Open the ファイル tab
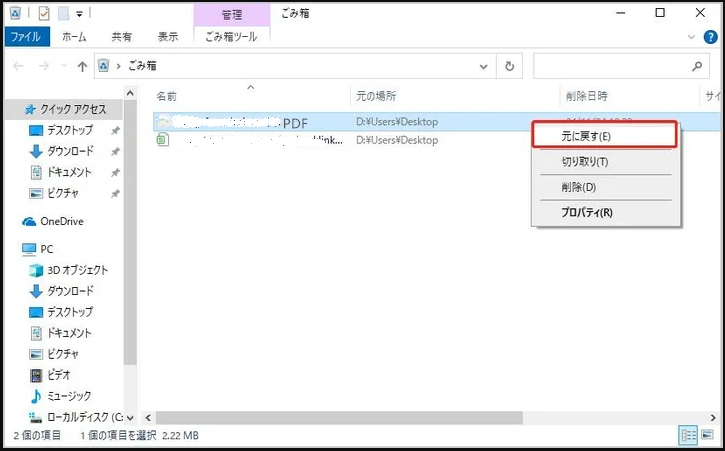Screen dimensions: 725x451 [26, 37]
